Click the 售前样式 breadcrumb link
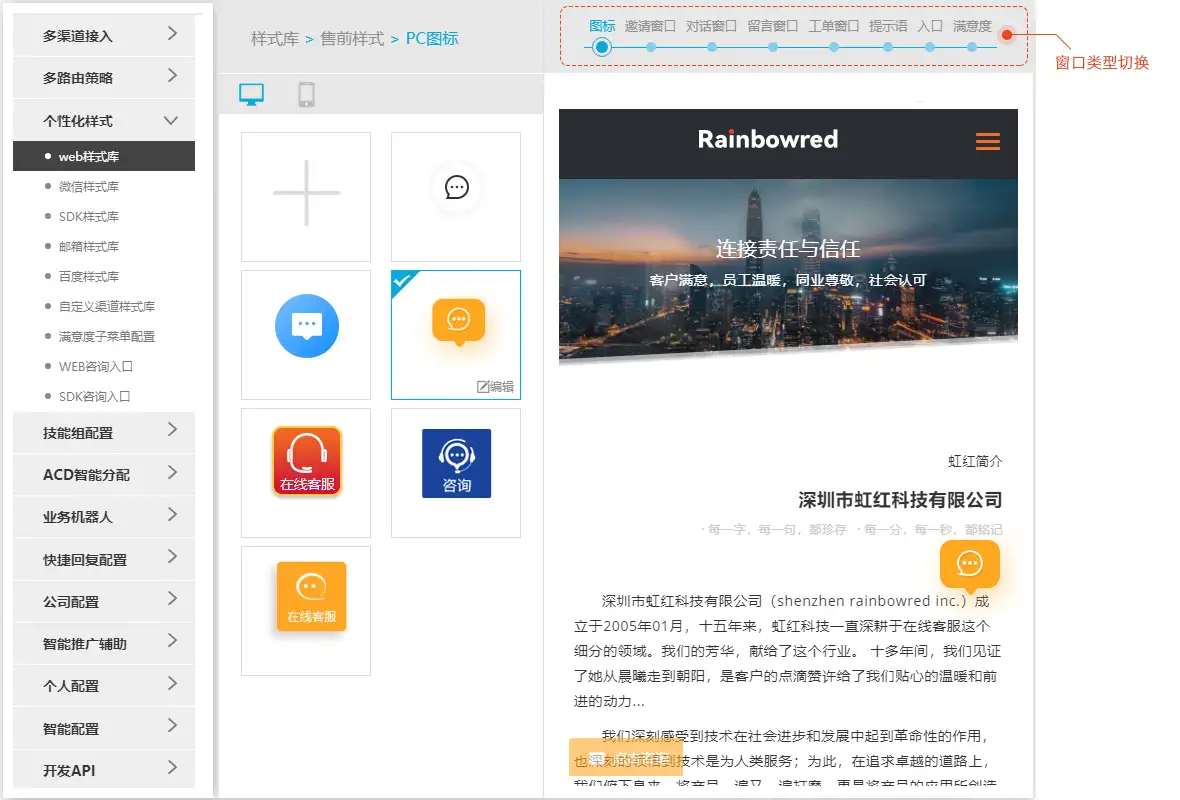 pos(352,39)
